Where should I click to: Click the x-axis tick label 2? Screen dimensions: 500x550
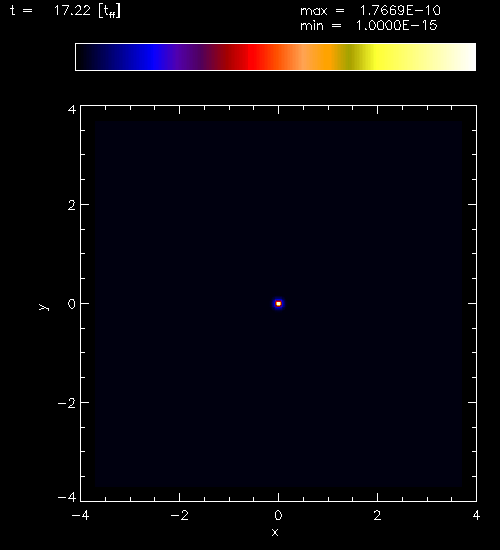(377, 515)
